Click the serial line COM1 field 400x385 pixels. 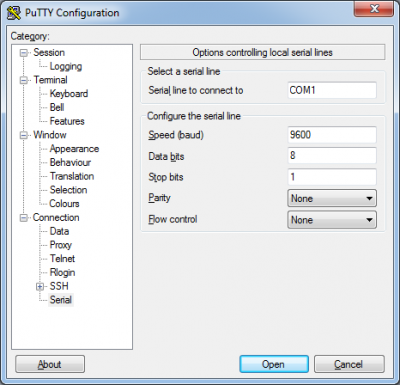point(332,90)
